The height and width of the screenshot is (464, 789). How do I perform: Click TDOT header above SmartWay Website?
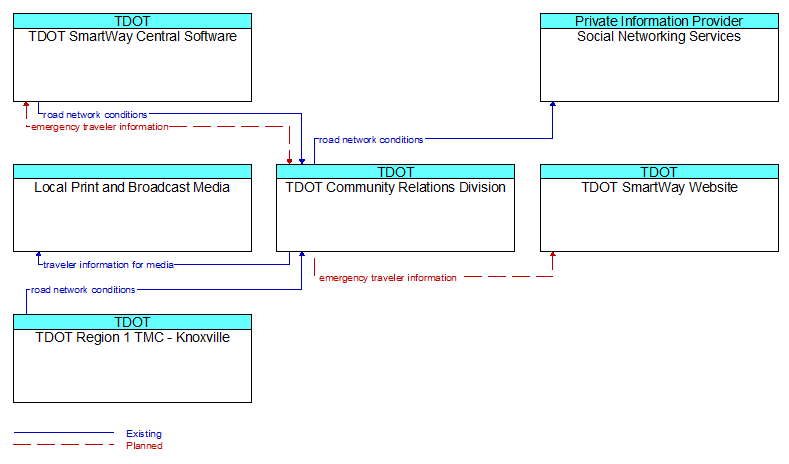point(659,172)
